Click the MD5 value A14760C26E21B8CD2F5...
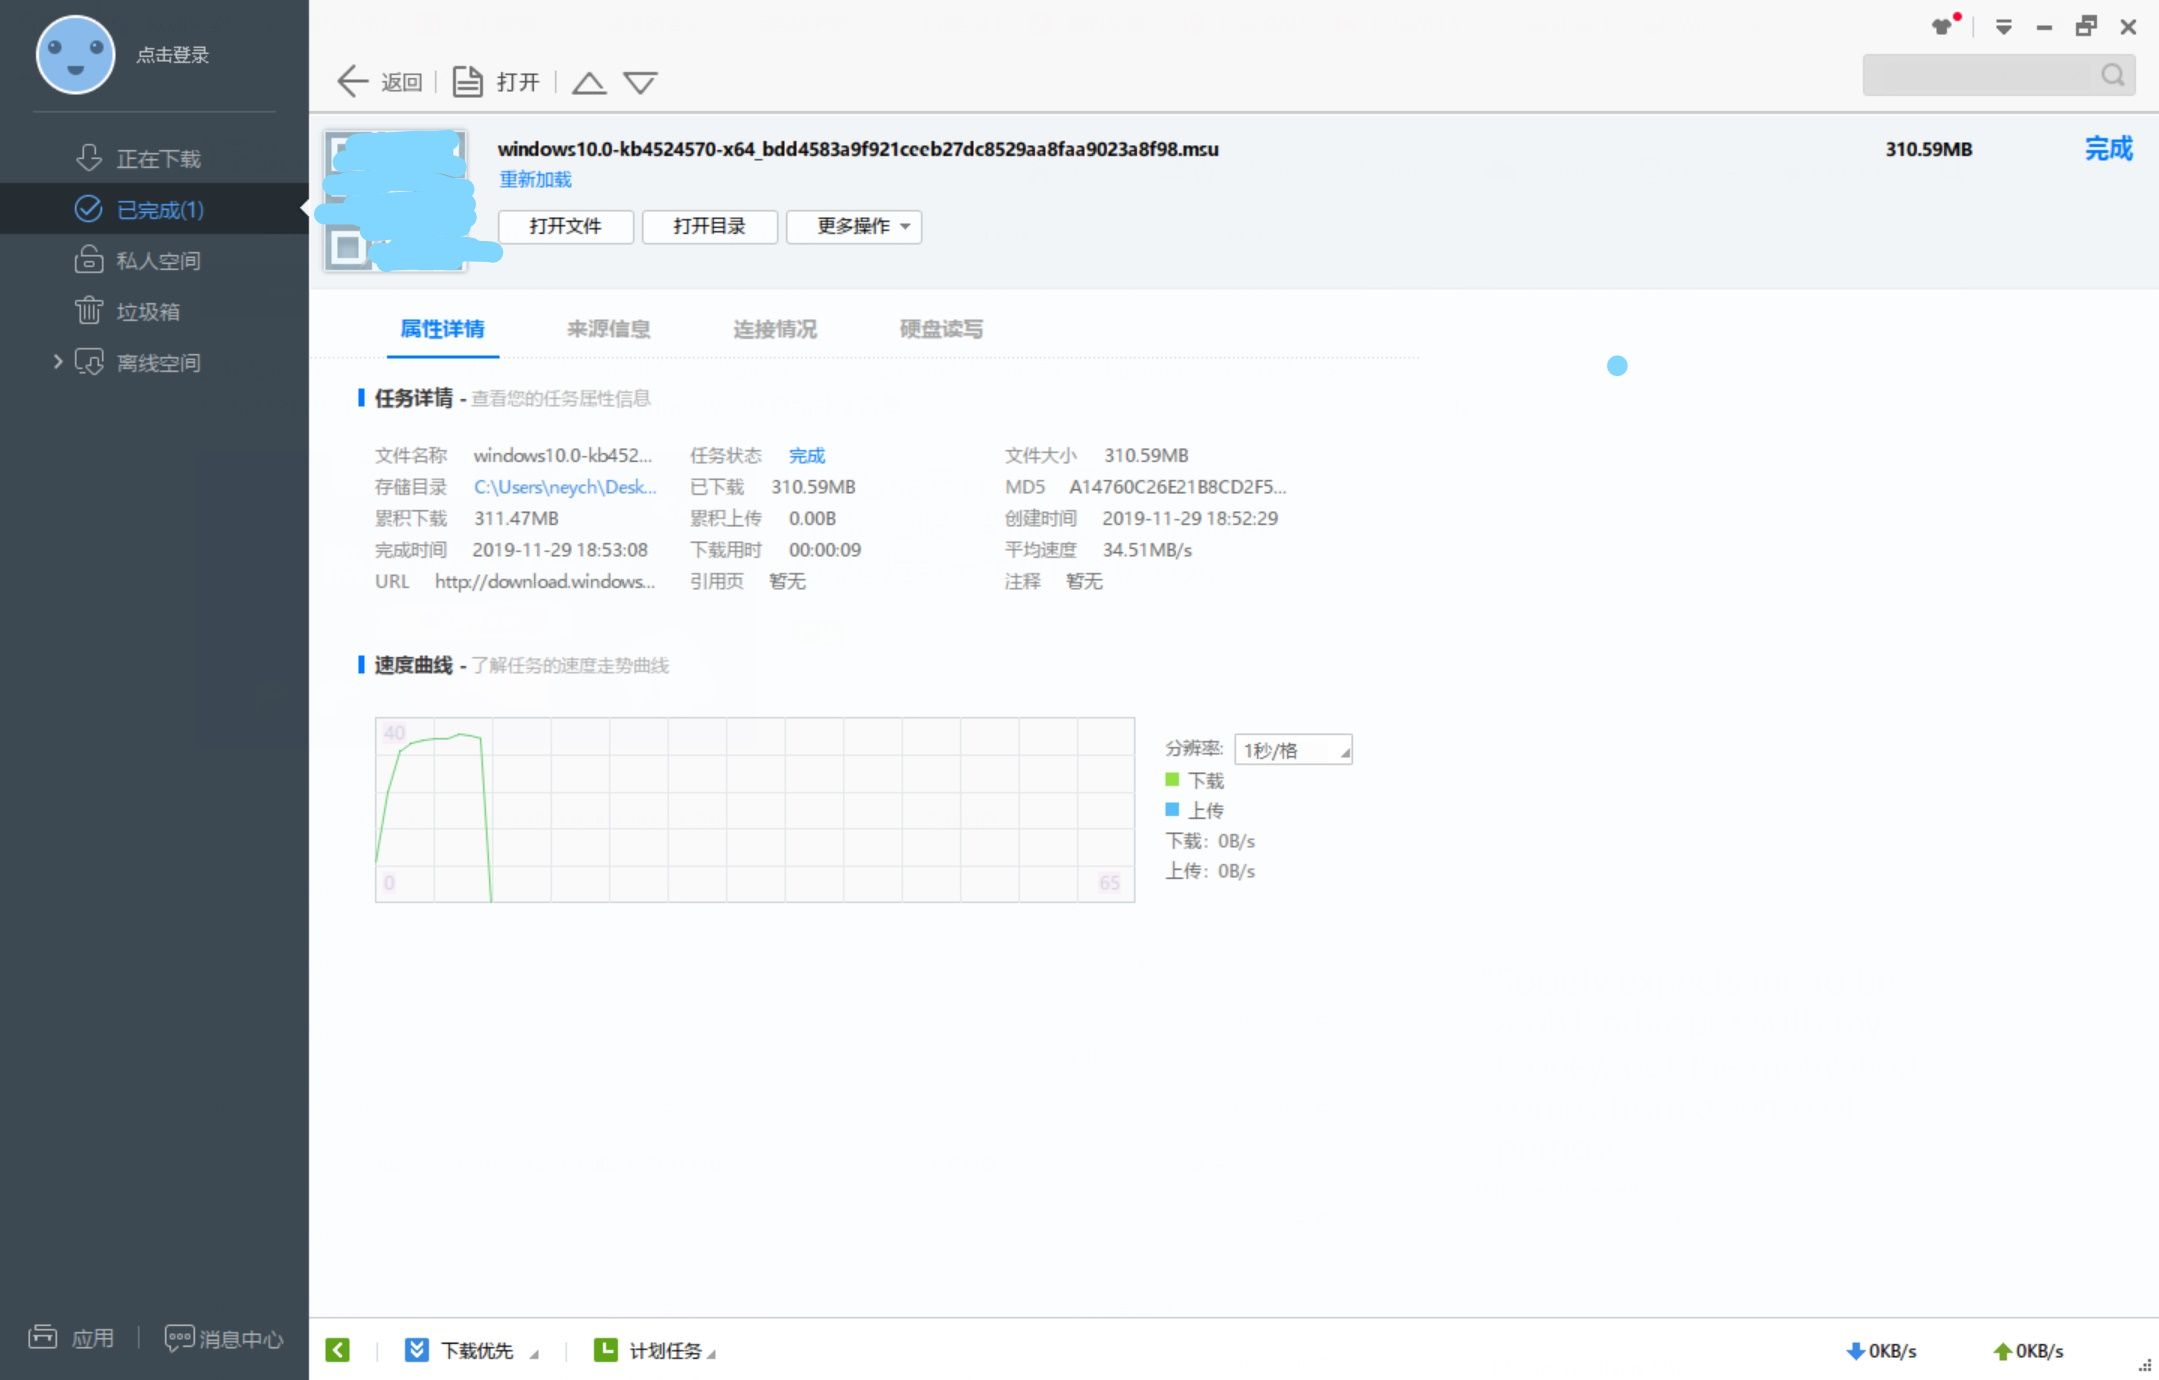The image size is (2159, 1380). 1178,487
